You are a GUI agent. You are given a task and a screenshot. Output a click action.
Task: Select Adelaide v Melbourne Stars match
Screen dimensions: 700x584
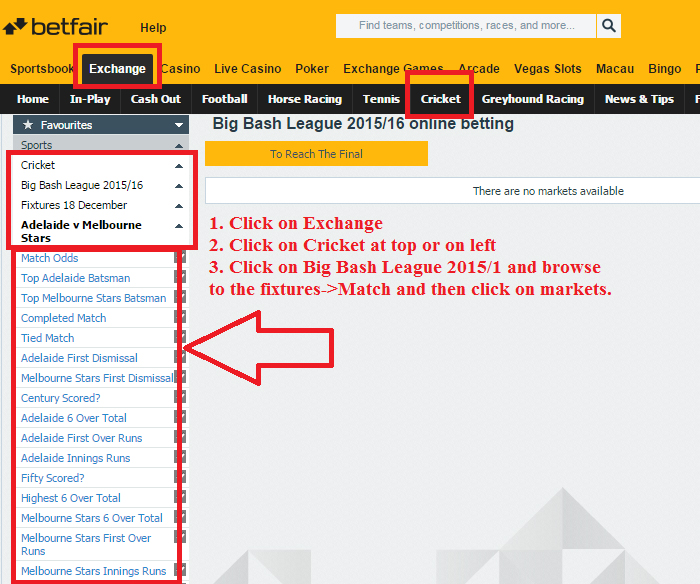click(x=81, y=231)
